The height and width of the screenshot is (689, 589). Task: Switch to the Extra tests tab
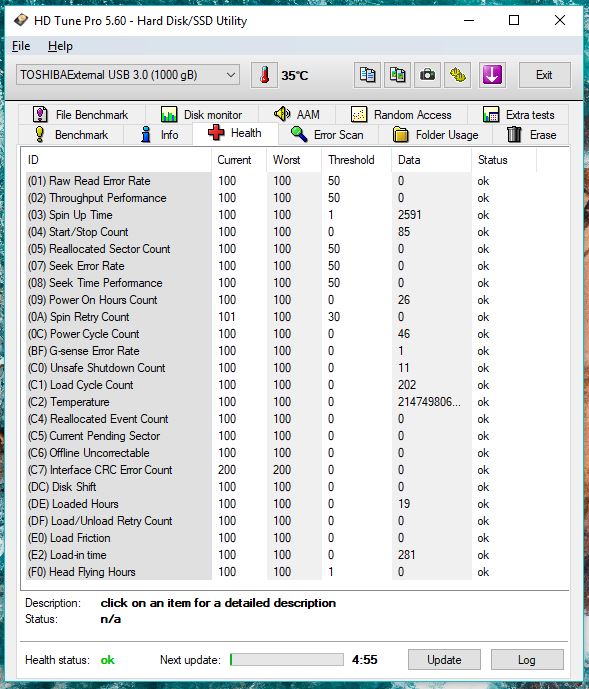(x=518, y=115)
